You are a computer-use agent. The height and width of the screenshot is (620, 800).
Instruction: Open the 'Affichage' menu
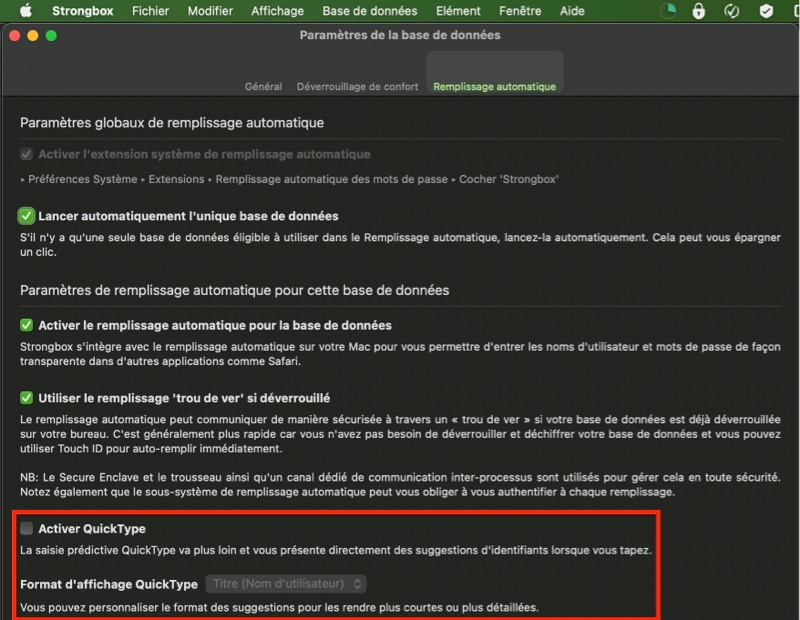tap(277, 11)
